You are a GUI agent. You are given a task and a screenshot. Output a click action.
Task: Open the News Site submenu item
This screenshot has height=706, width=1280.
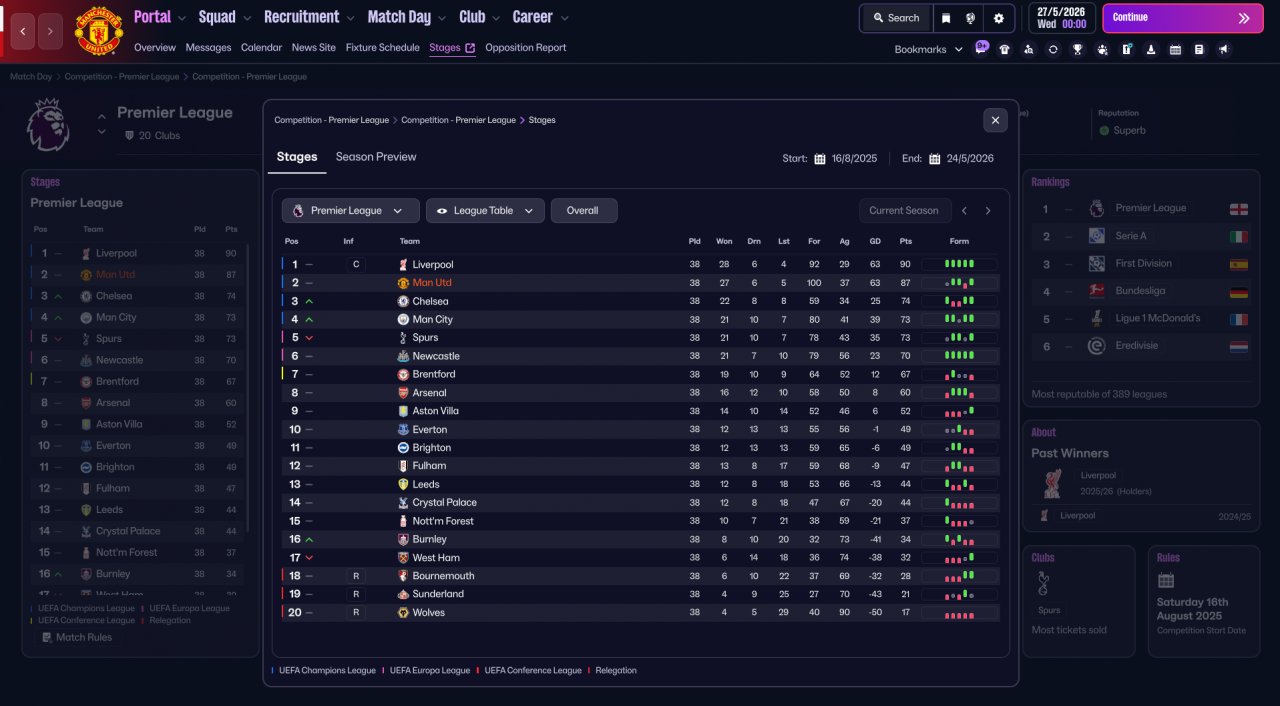[314, 47]
